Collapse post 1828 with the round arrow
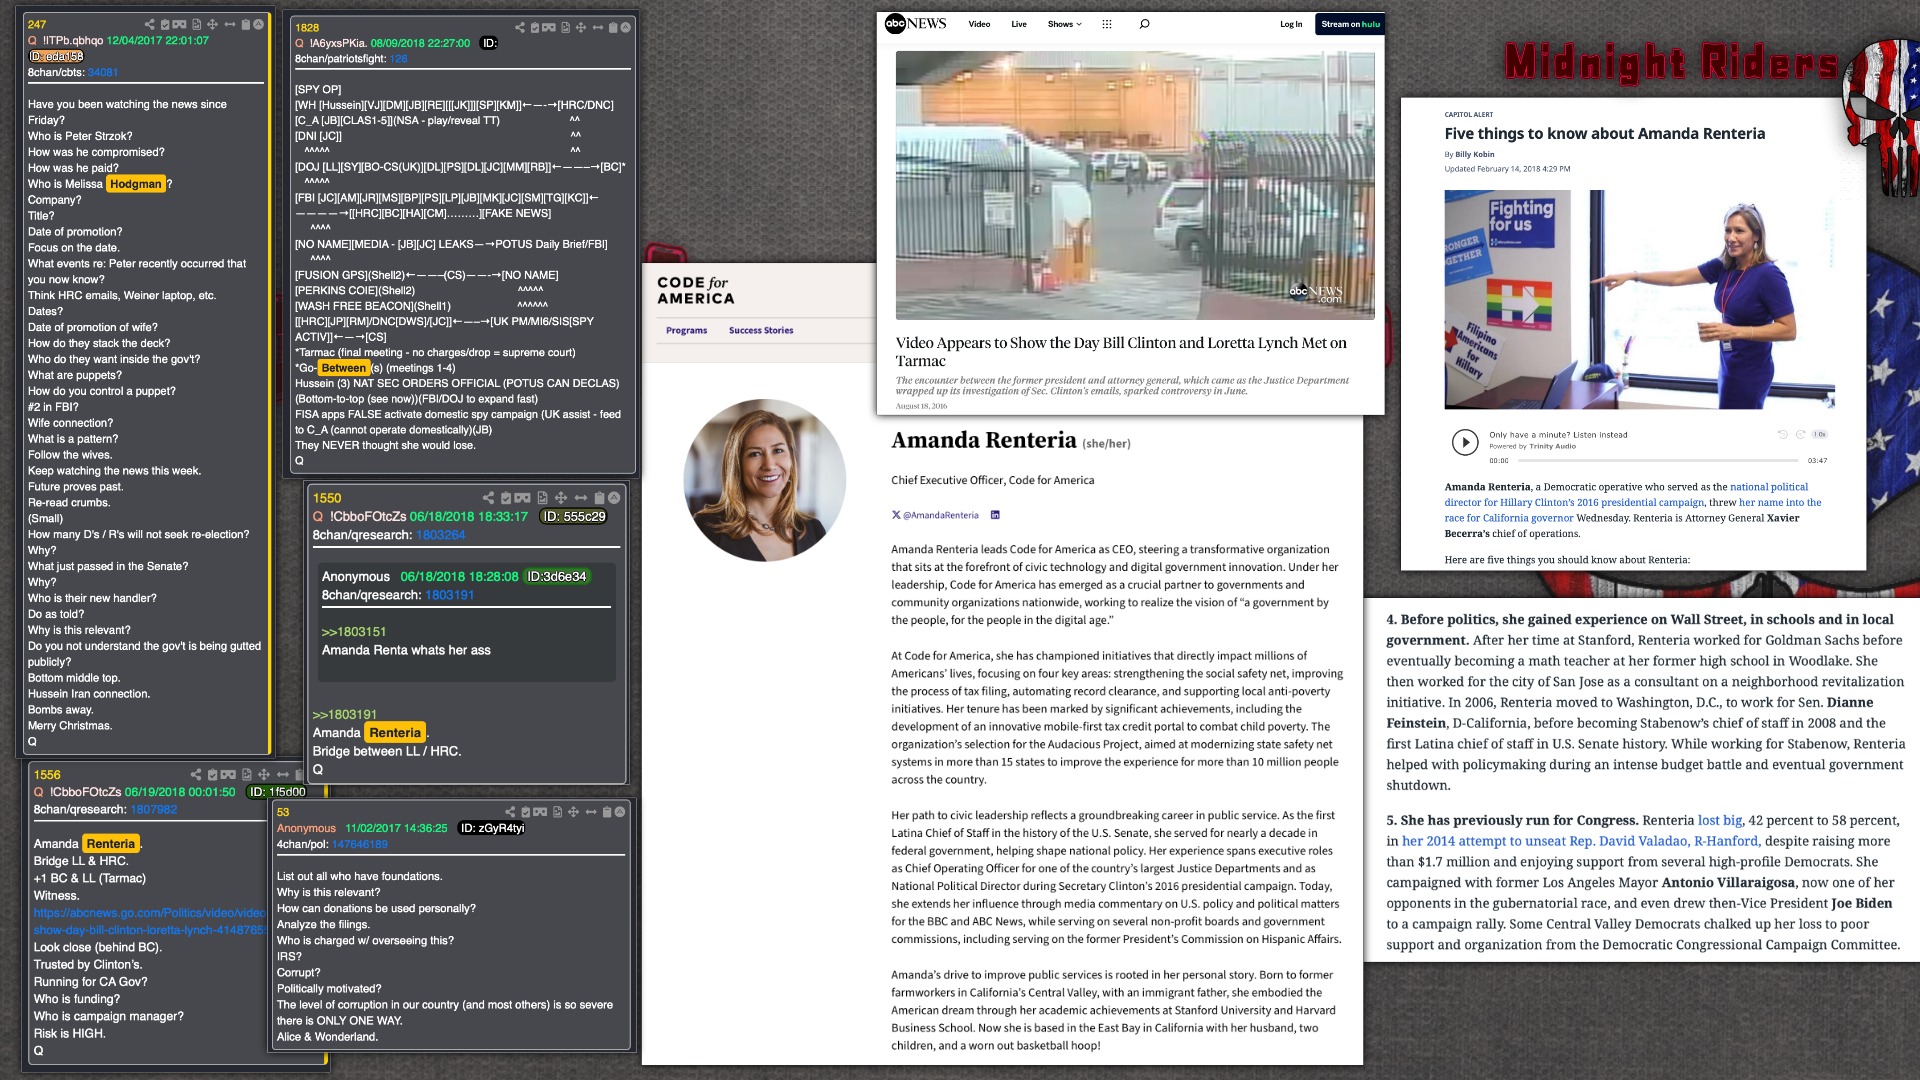 (626, 27)
